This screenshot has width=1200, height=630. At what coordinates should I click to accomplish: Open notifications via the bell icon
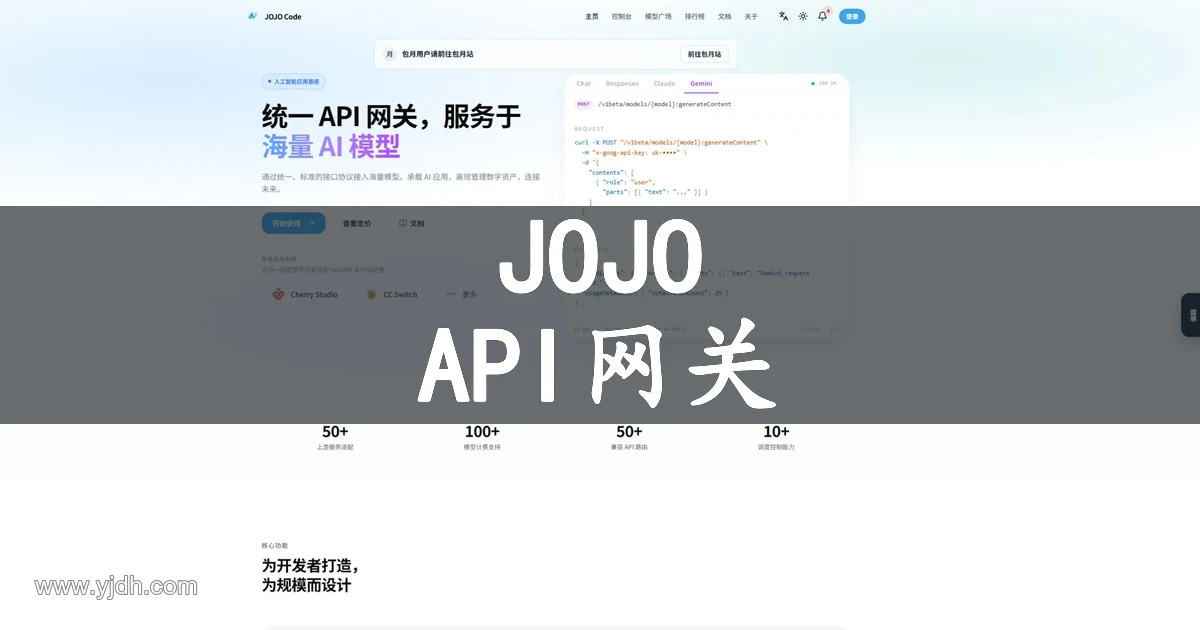[822, 16]
